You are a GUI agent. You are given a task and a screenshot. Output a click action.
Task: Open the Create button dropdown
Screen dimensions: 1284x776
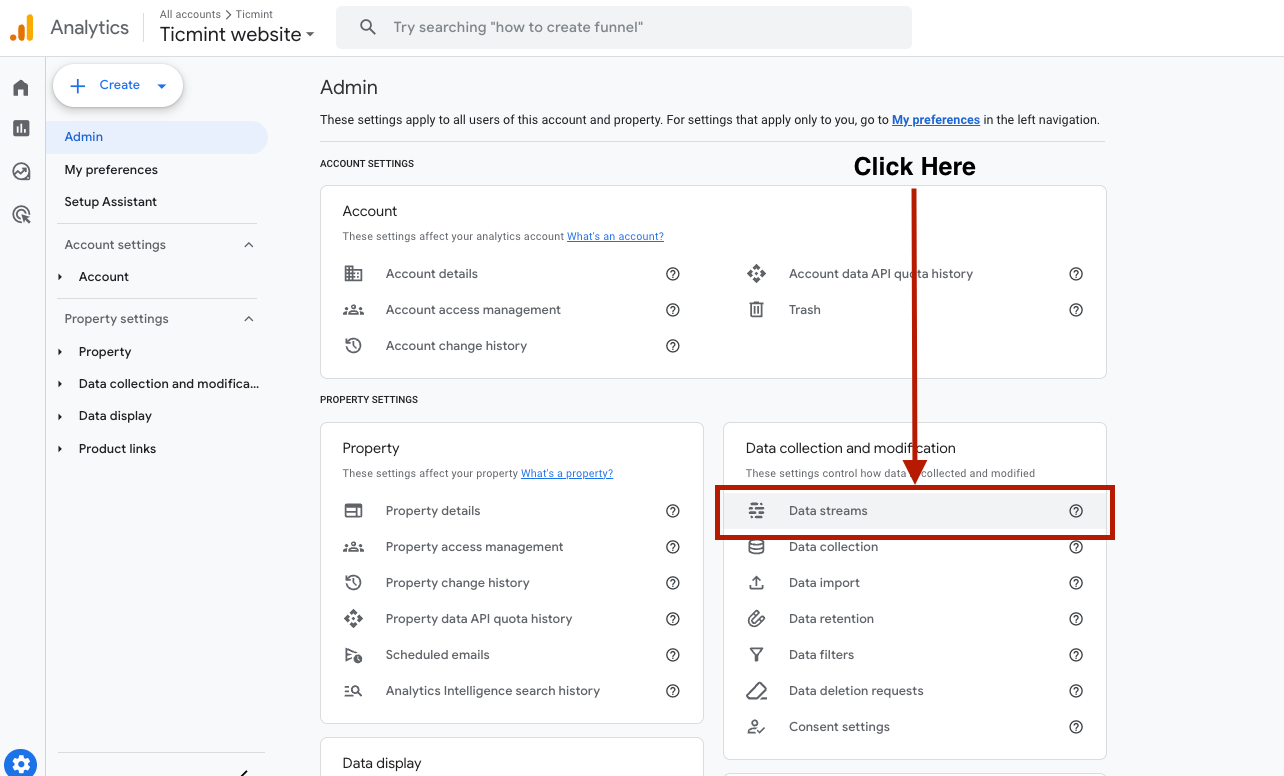coord(161,86)
